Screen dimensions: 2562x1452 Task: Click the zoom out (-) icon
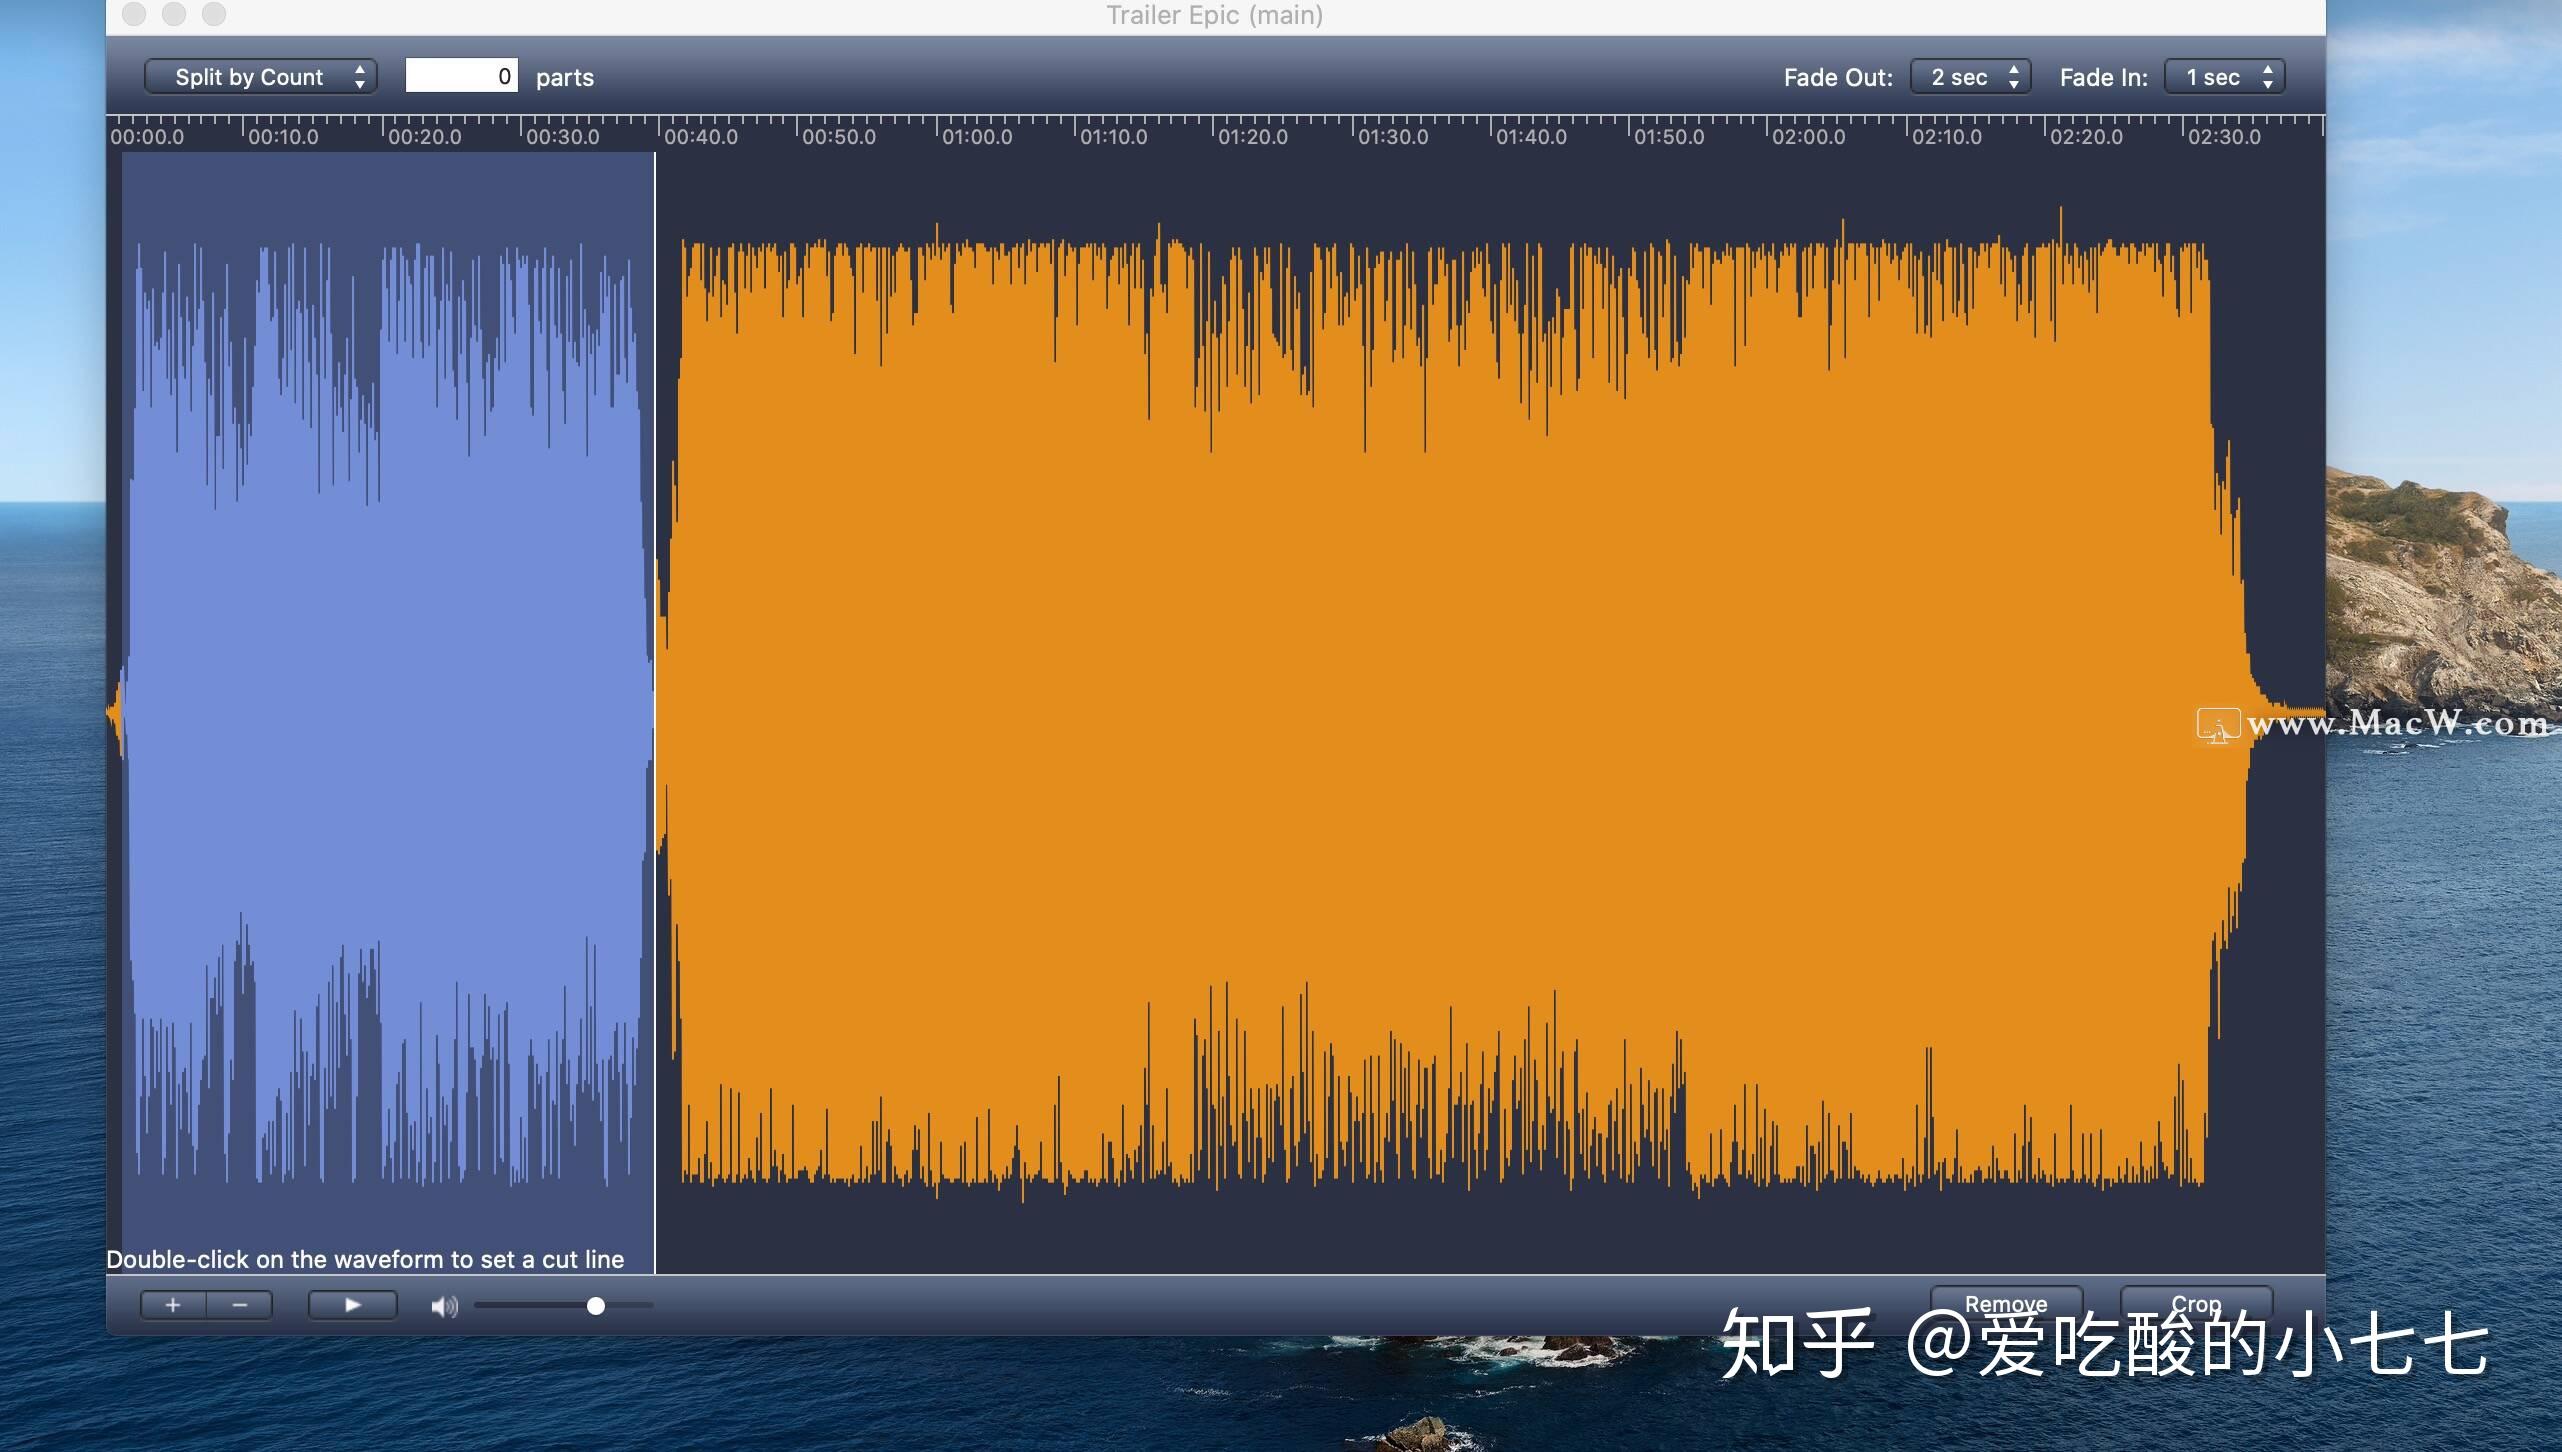coord(238,1304)
